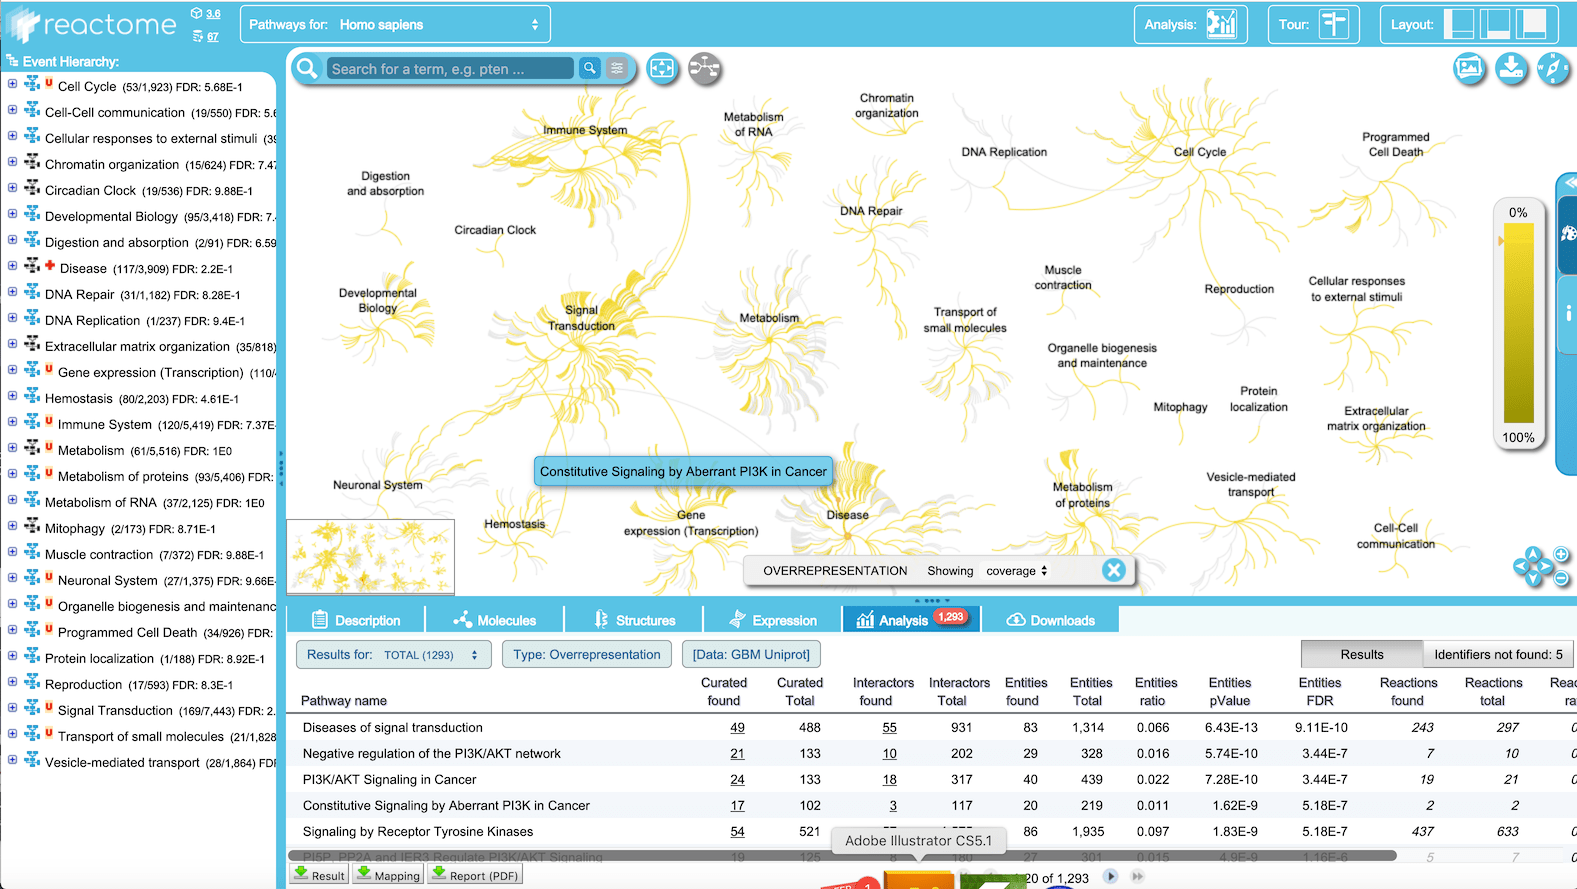Open interactors found link 18 for PI3K/AKT Signaling in Cancer
The height and width of the screenshot is (889, 1577).
[889, 780]
